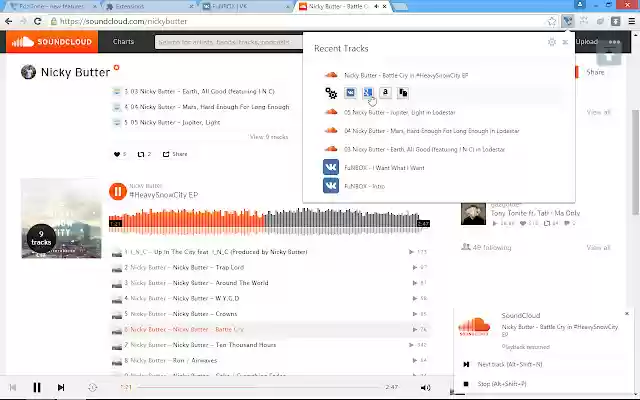Image resolution: width=640 pixels, height=400 pixels.
Task: Open Charts in SoundCloud header
Action: point(123,42)
